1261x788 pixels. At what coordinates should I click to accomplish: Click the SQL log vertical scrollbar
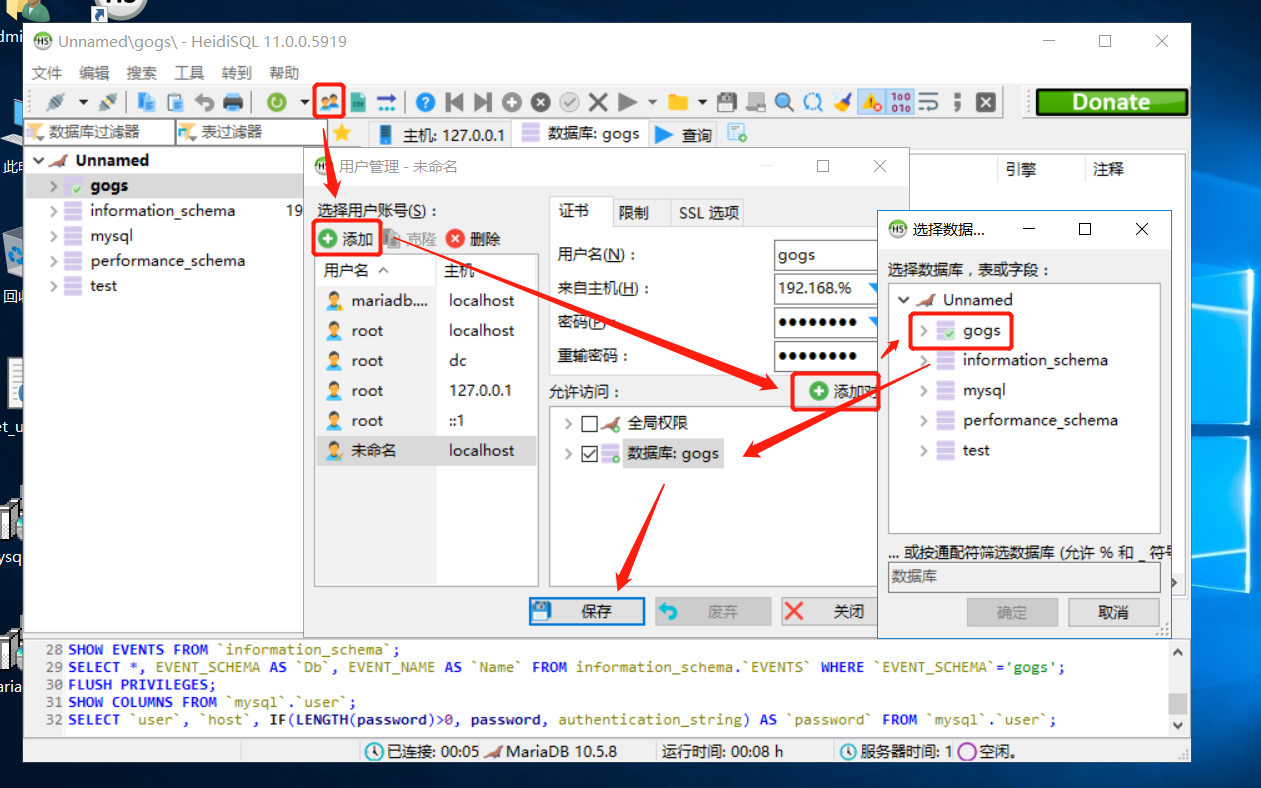click(1178, 691)
